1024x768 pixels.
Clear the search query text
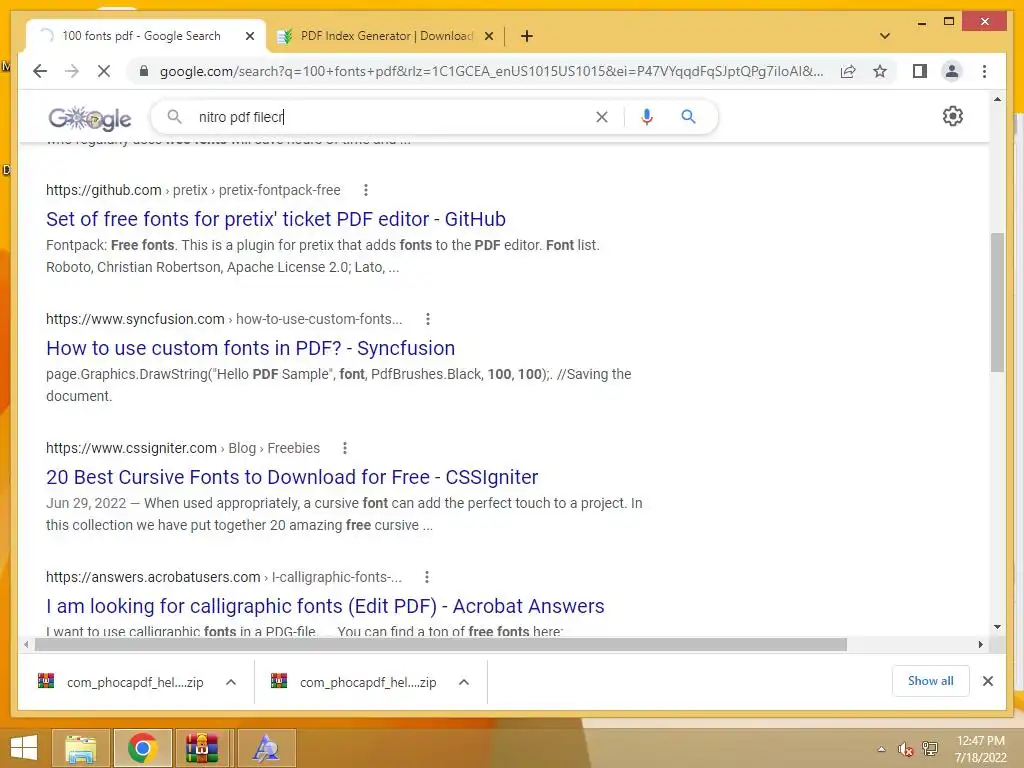[601, 117]
